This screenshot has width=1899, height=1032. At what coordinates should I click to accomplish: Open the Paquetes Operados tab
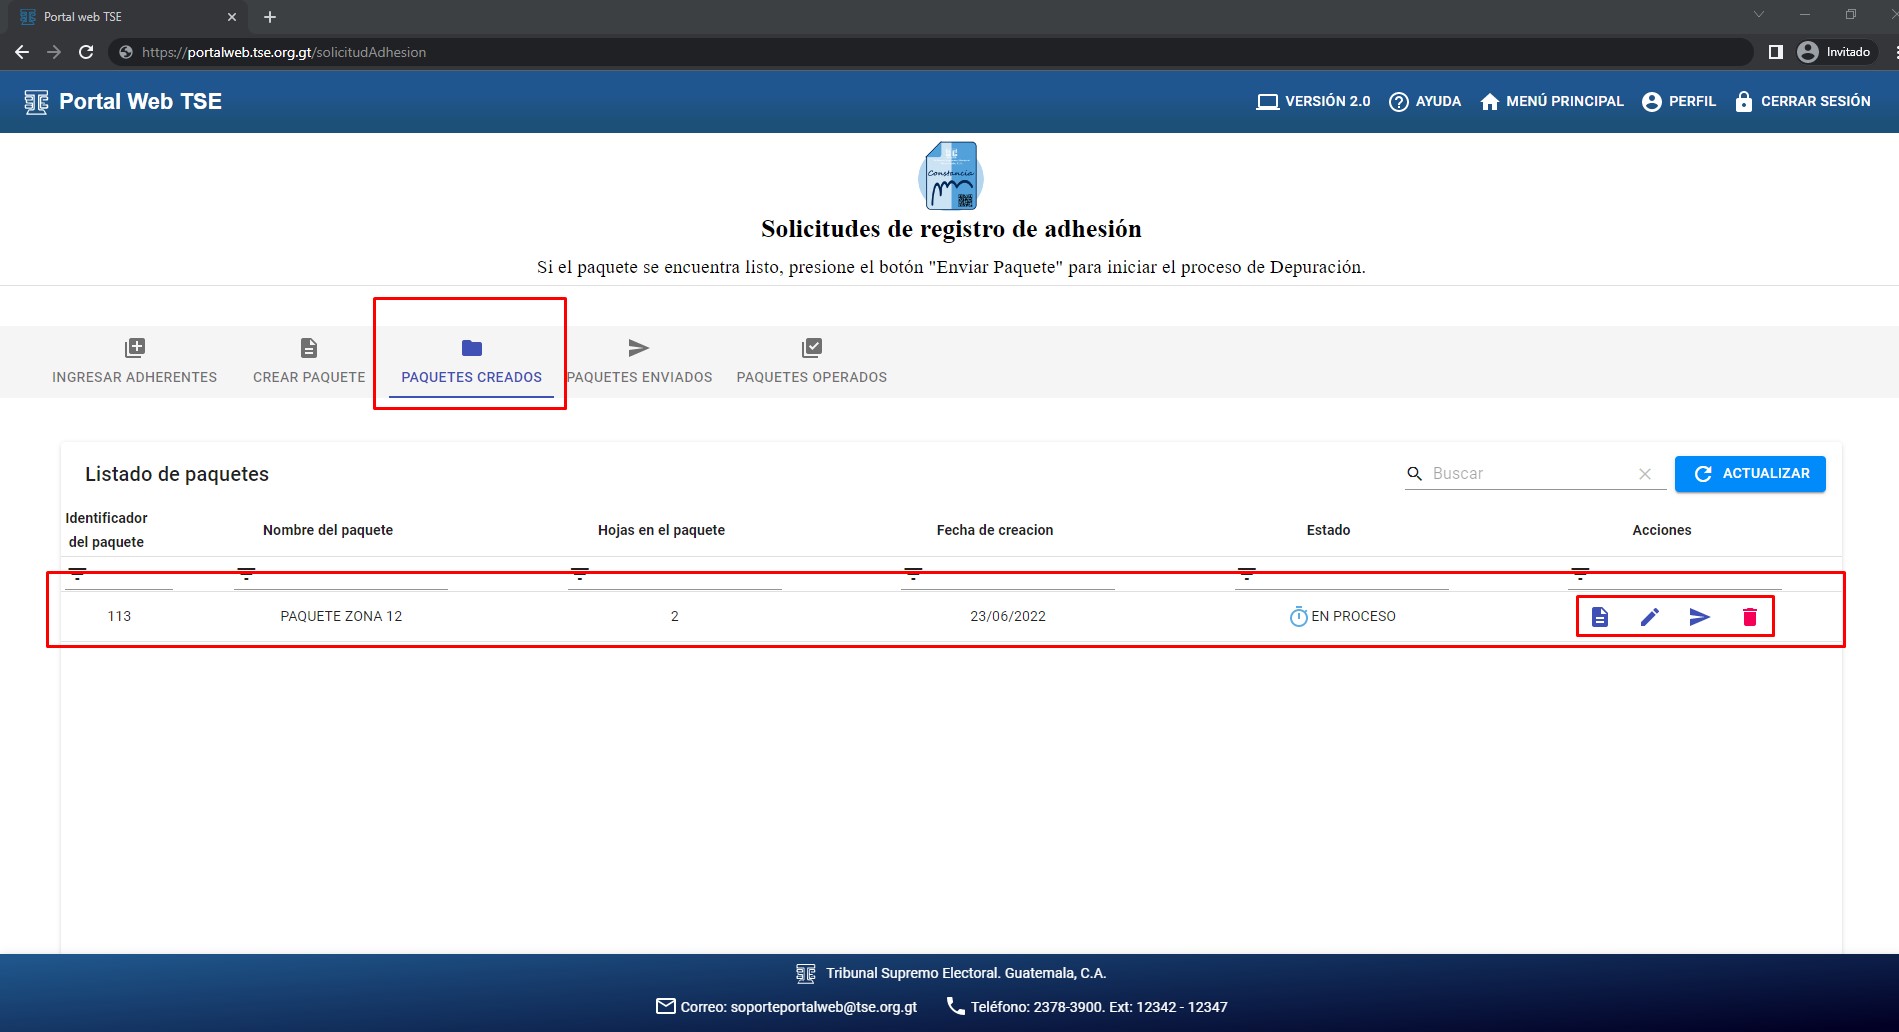[811, 362]
